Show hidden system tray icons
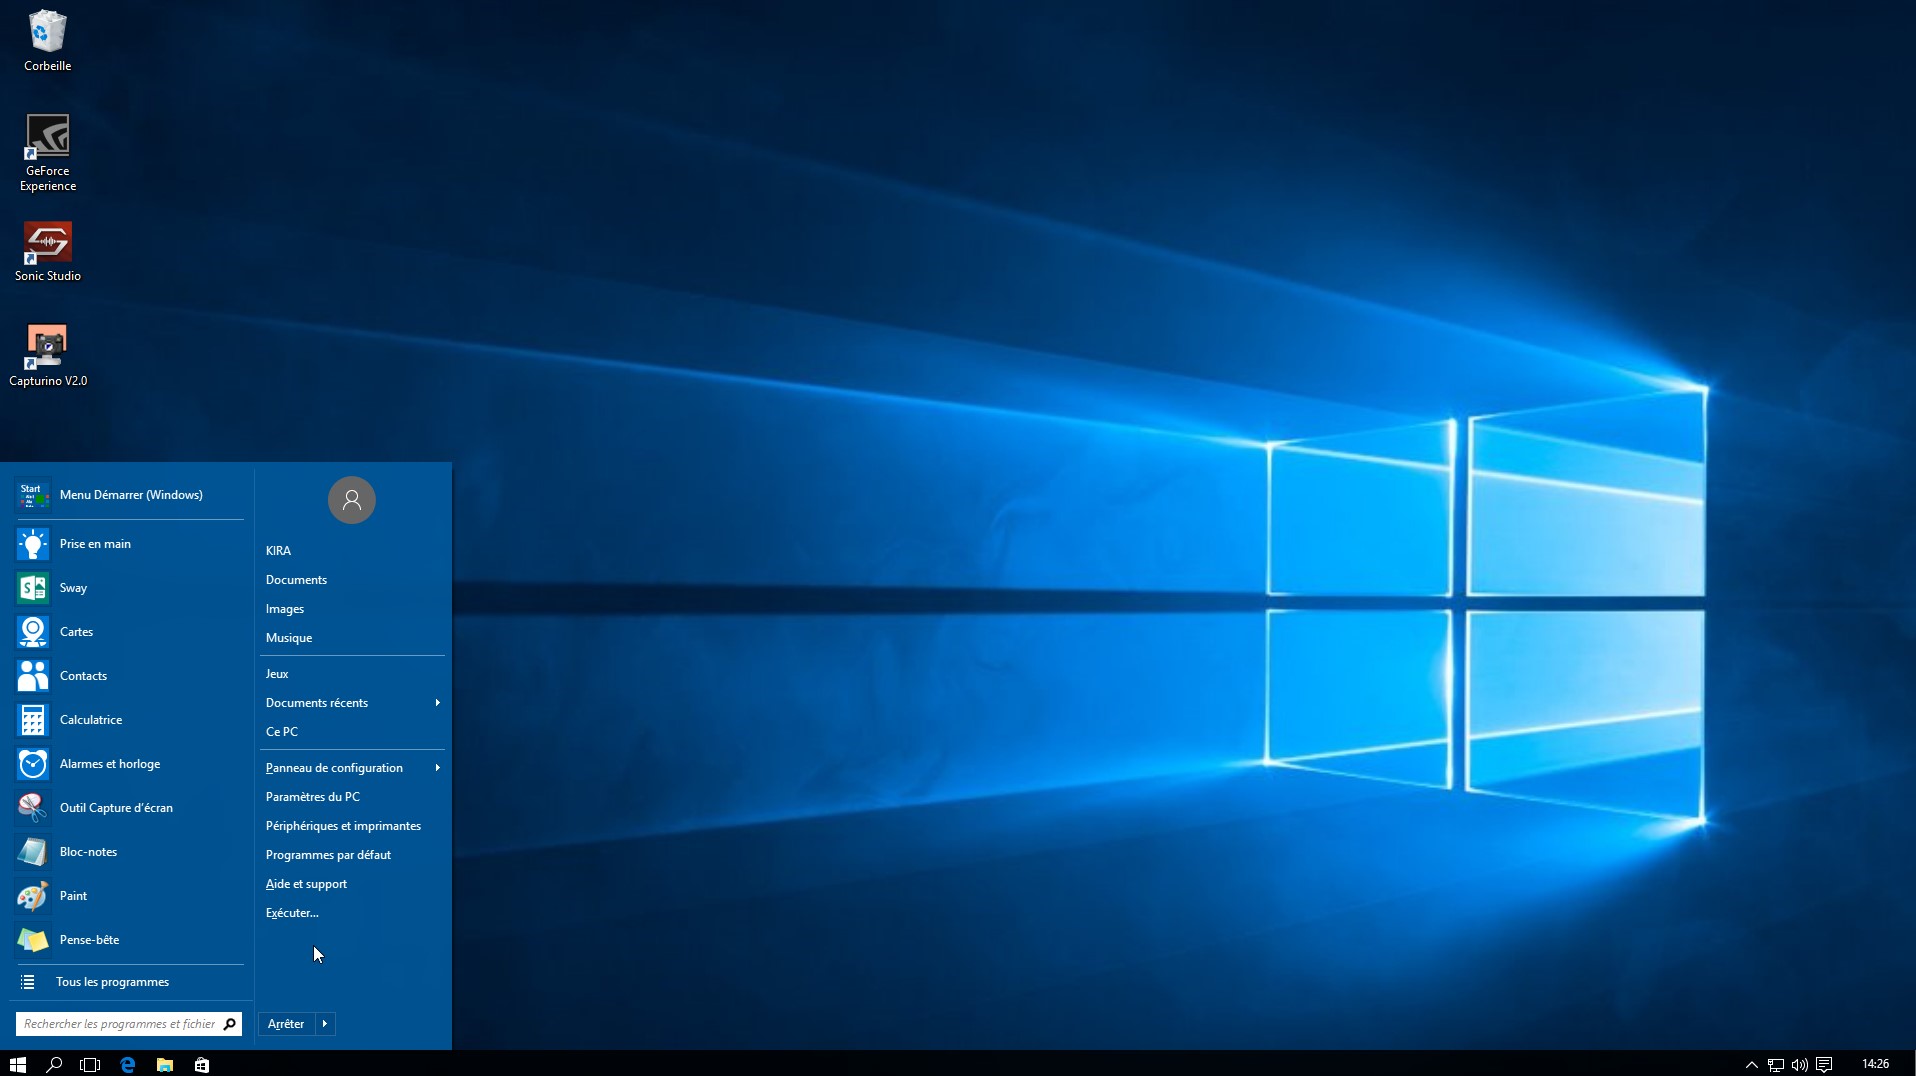This screenshot has height=1076, width=1916. click(1751, 1064)
